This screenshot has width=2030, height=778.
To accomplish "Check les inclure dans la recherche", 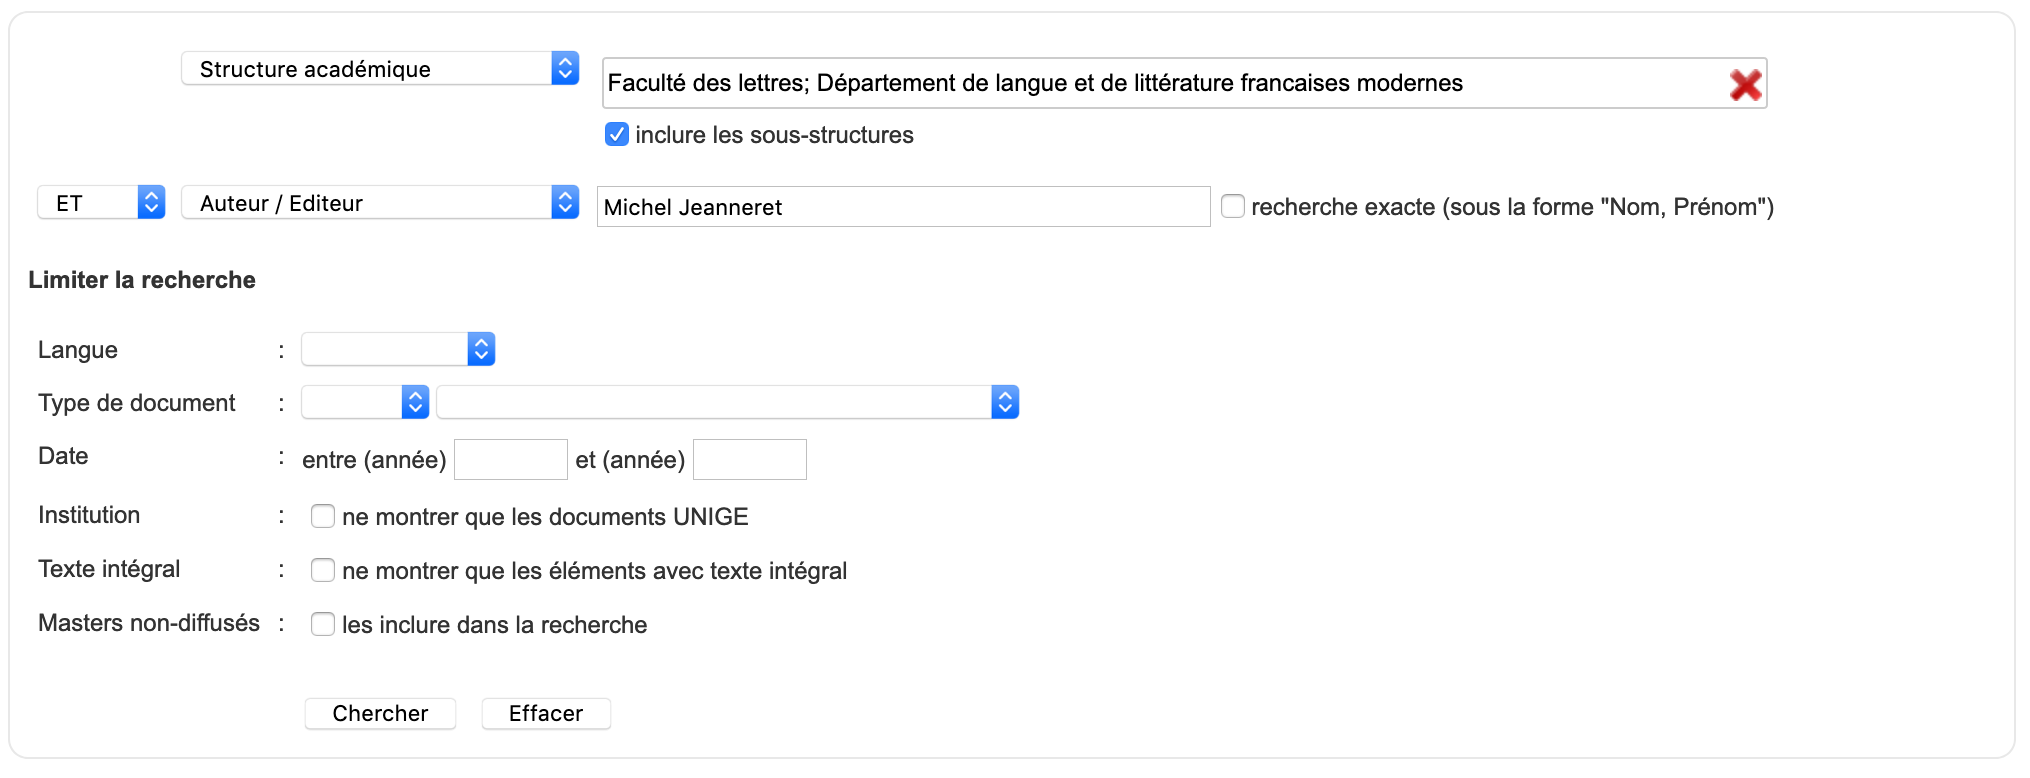I will [323, 624].
